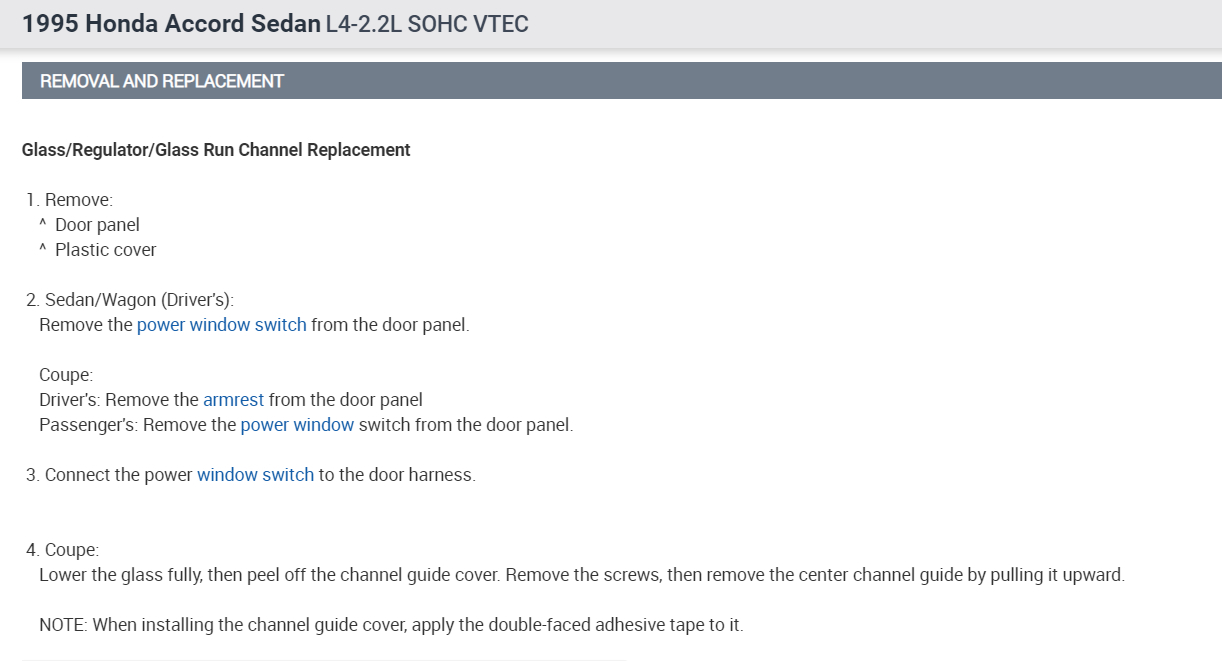Click the window switch link in step 3
This screenshot has width=1222, height=661.
click(255, 475)
